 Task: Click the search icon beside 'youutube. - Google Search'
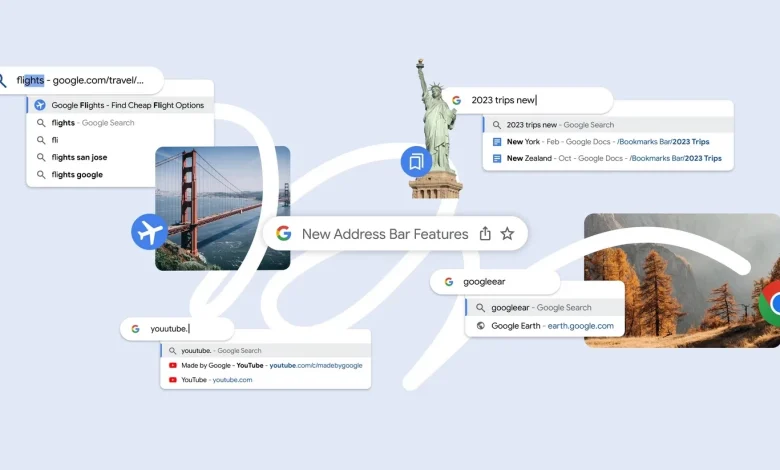pyautogui.click(x=173, y=351)
